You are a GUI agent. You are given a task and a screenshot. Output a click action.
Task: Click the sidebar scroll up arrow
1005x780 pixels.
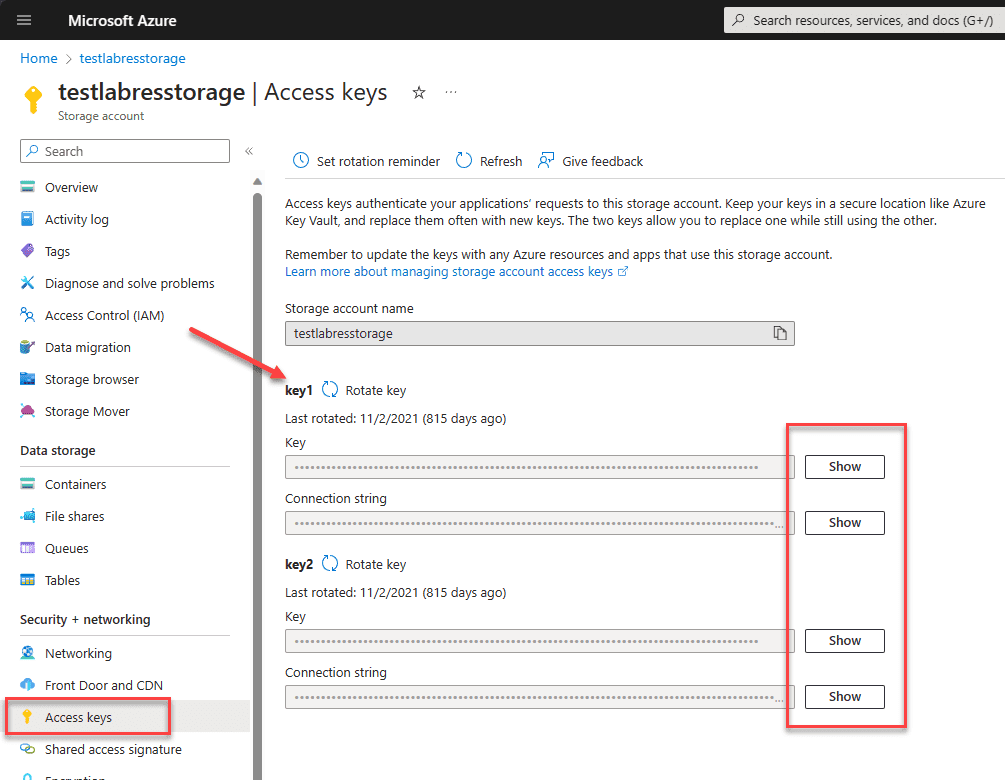coord(258,182)
